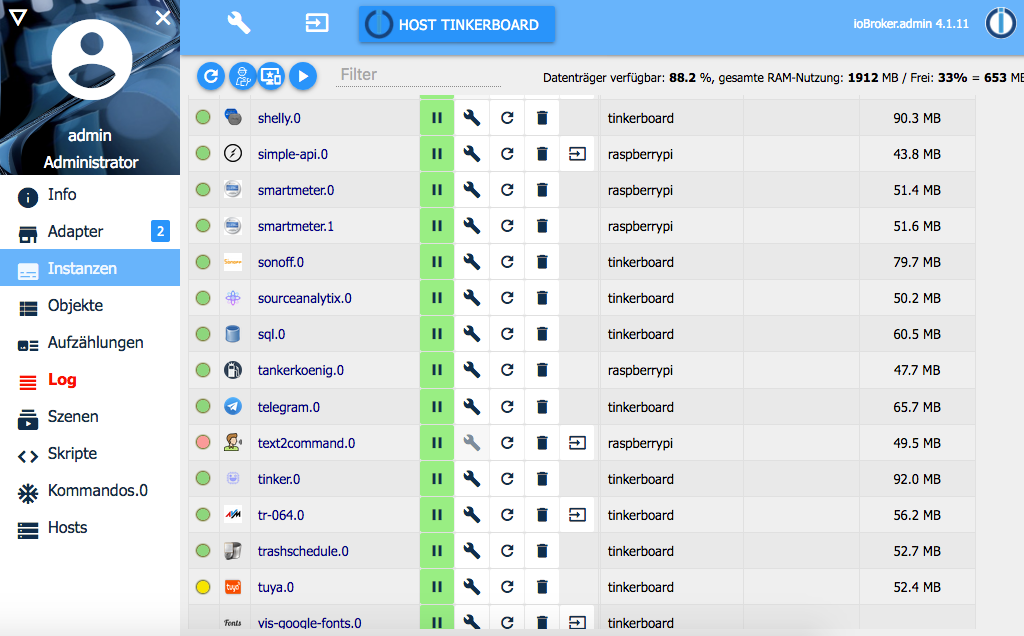Open the Adapter menu item

coord(90,232)
